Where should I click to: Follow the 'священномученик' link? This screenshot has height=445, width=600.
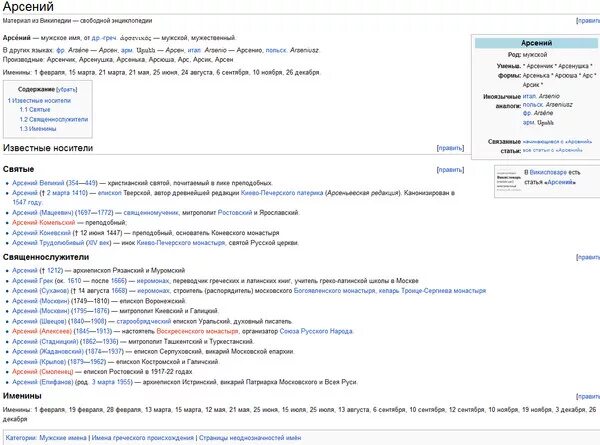click(151, 212)
